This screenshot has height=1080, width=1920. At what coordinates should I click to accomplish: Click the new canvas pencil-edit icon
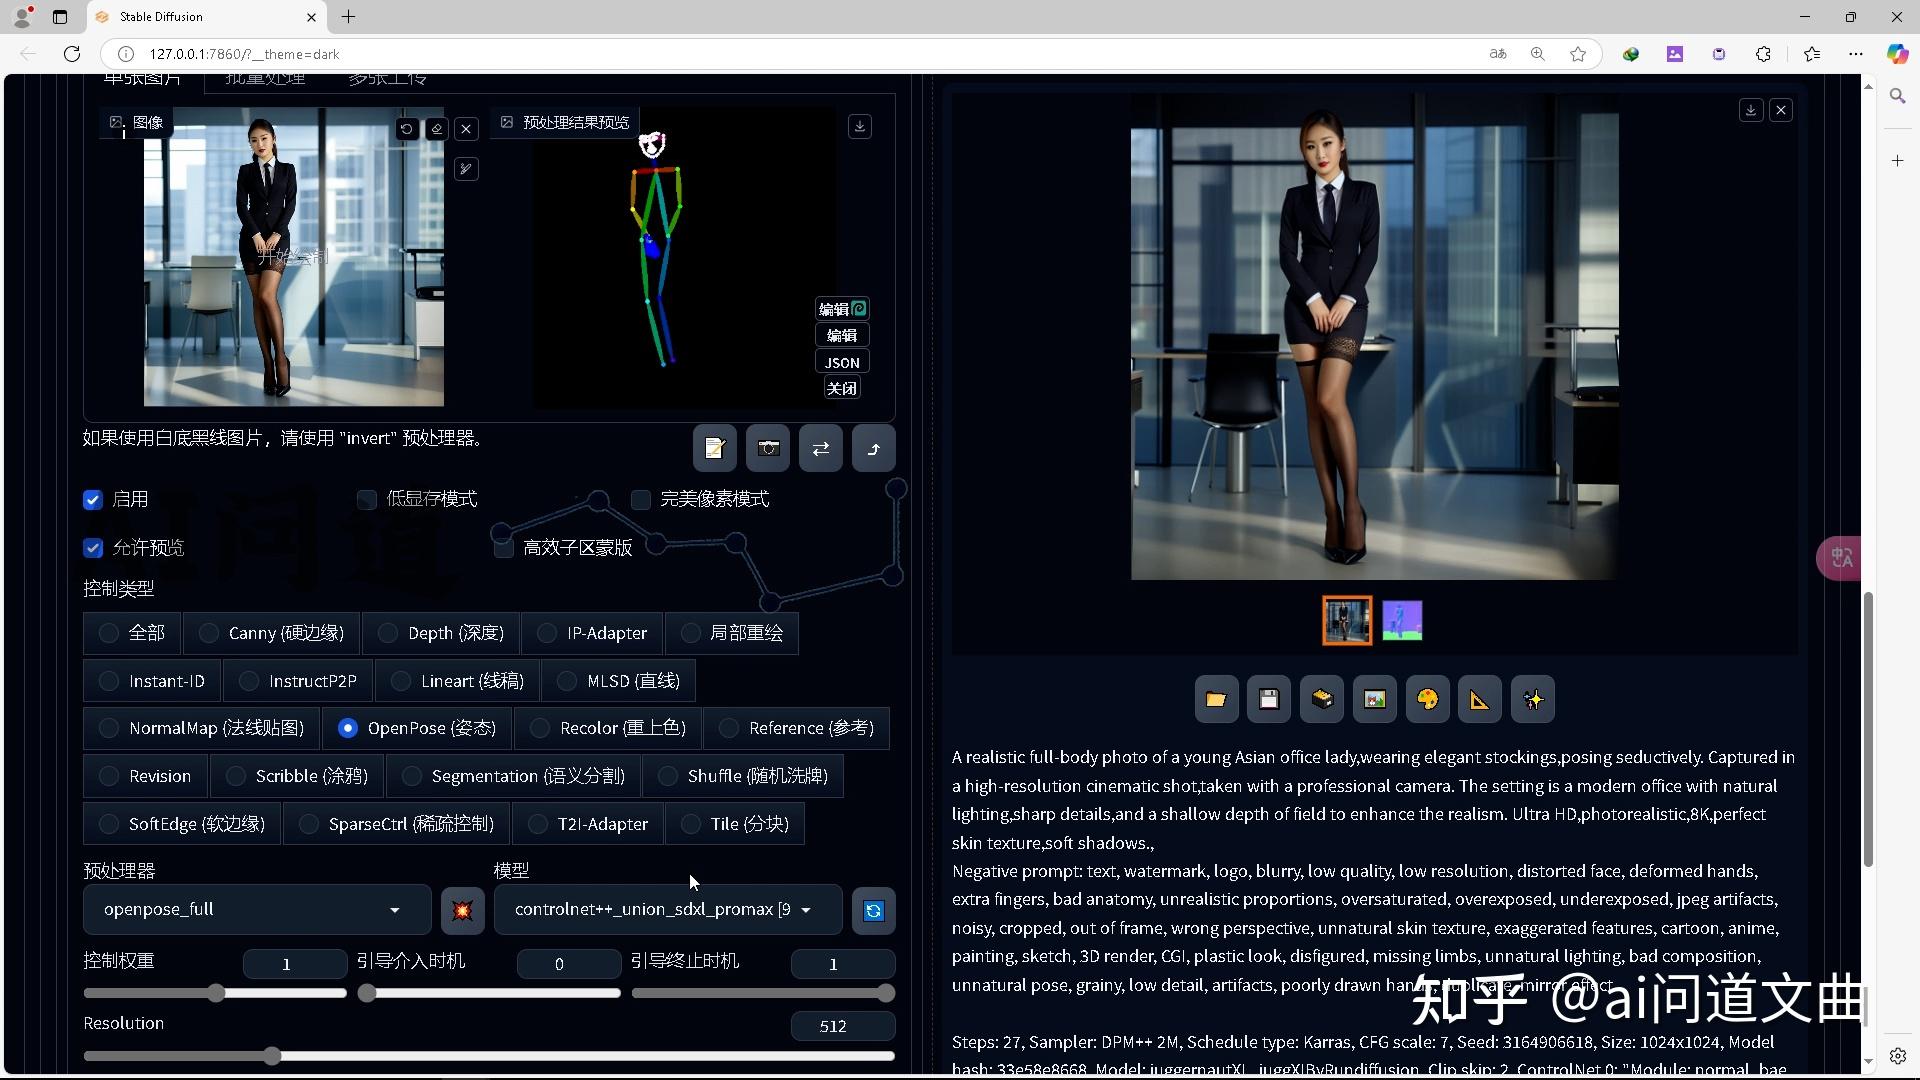[x=714, y=448]
